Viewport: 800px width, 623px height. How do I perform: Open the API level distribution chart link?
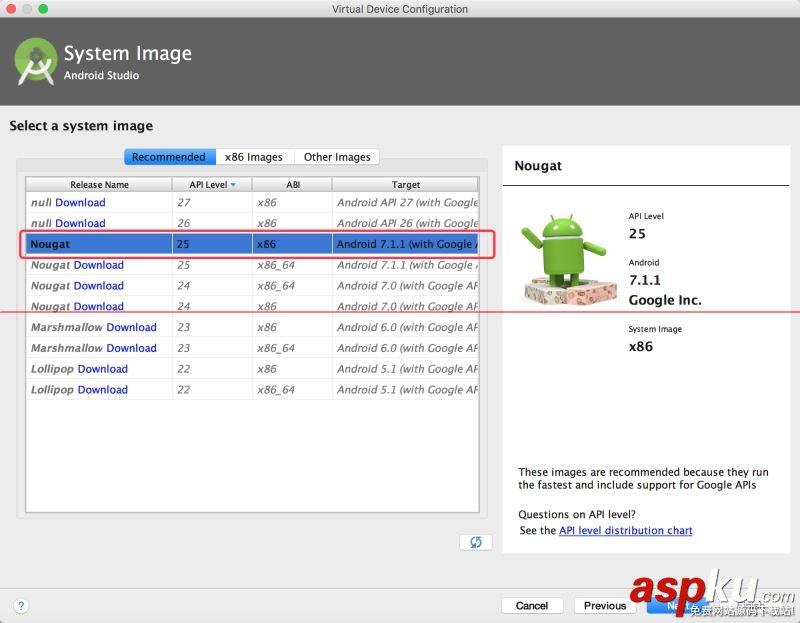click(624, 530)
